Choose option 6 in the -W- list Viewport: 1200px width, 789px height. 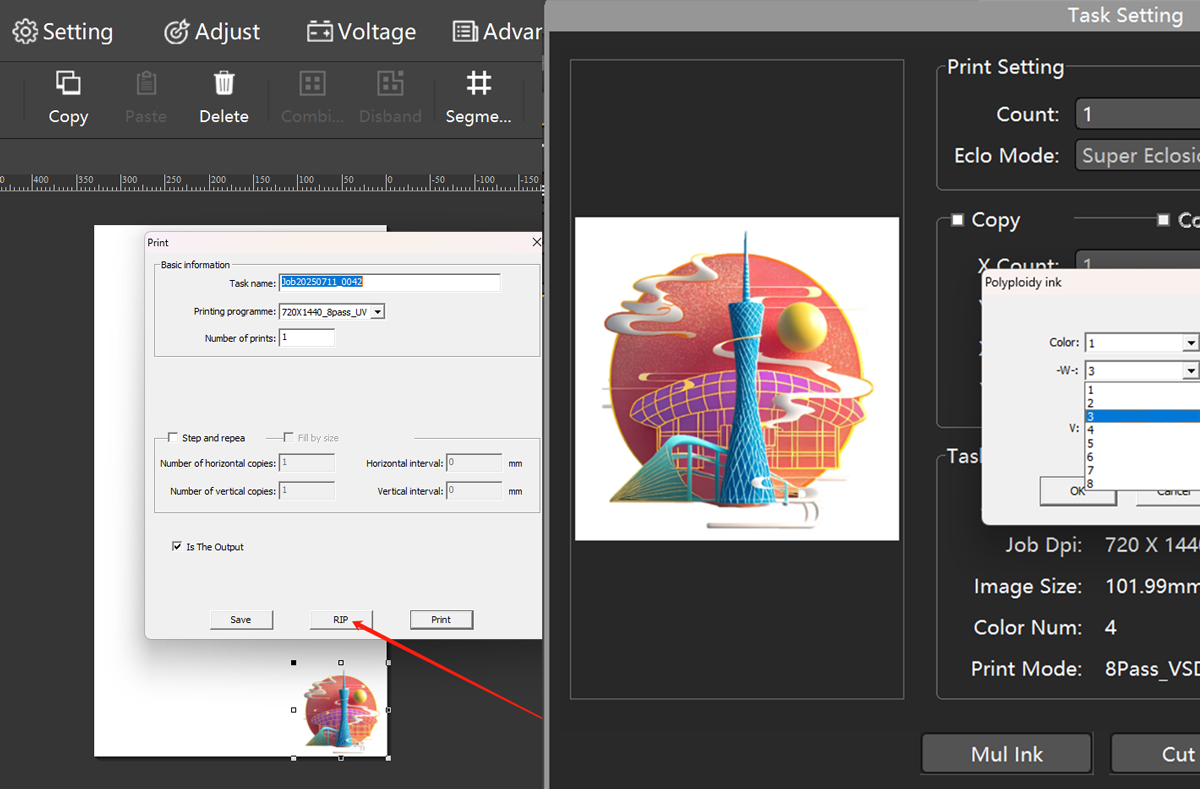[x=1142, y=457]
